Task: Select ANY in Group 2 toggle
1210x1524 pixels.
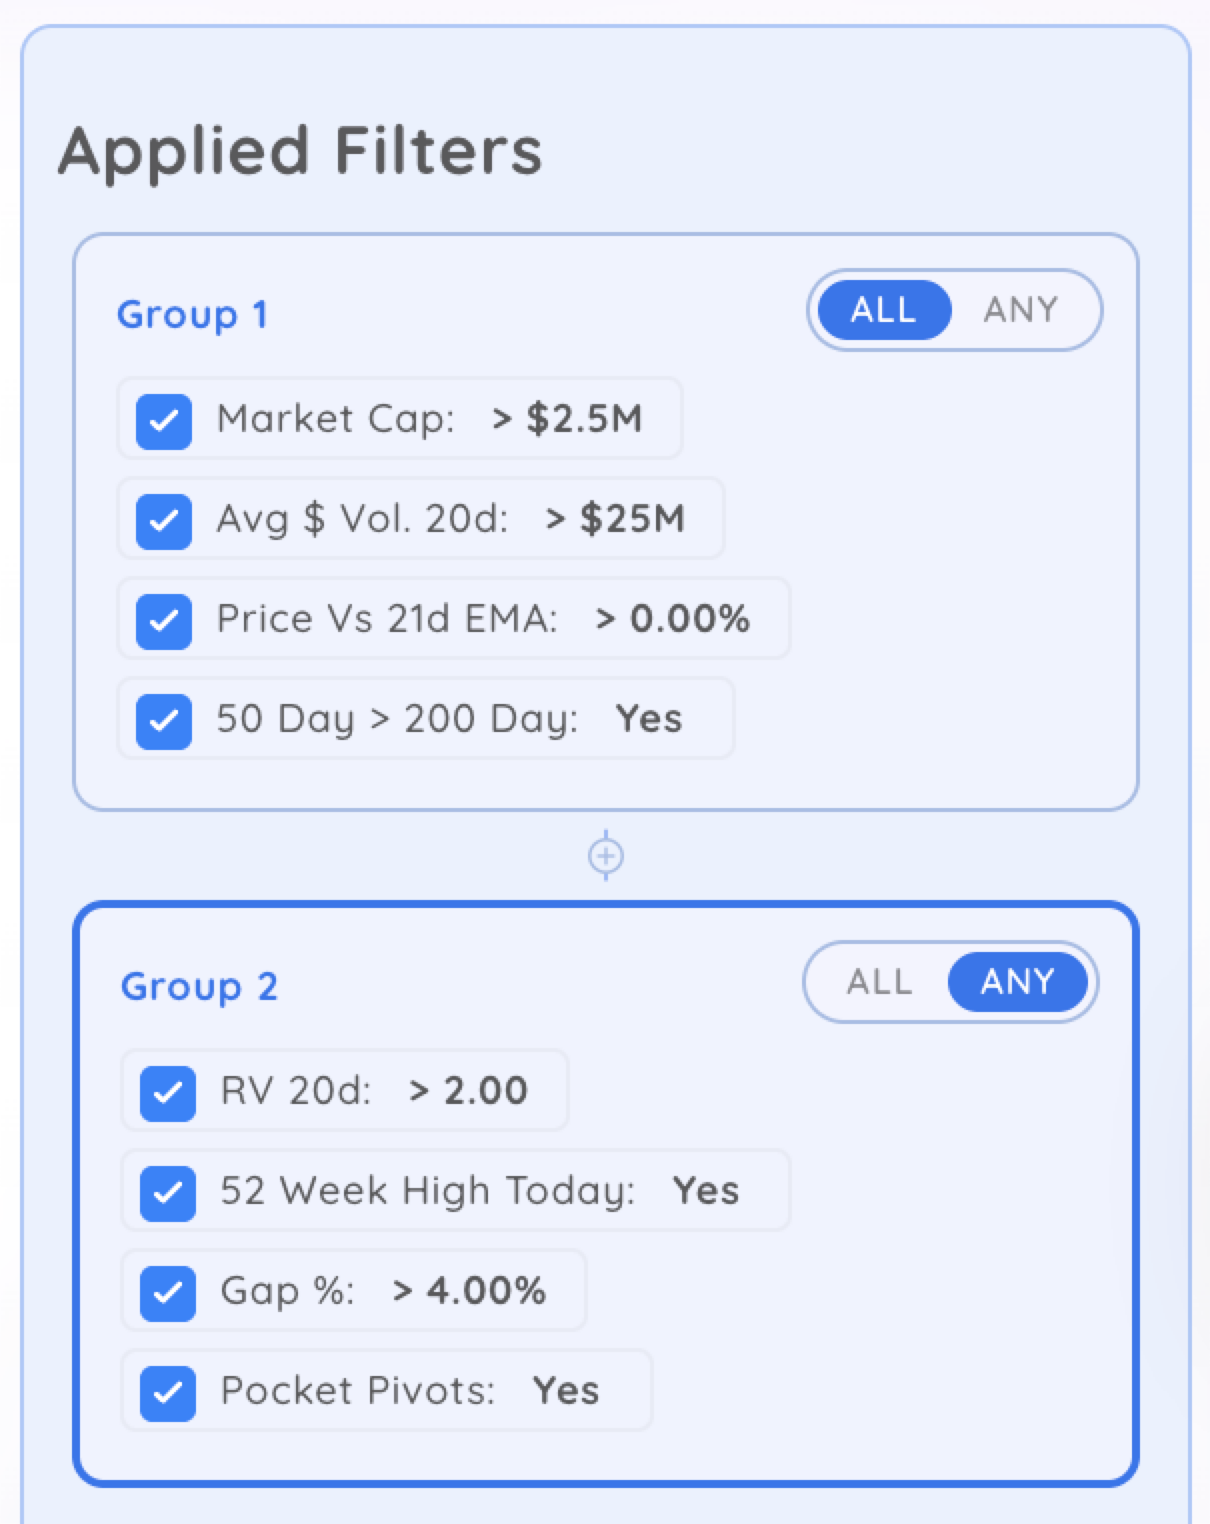Action: point(1017,982)
